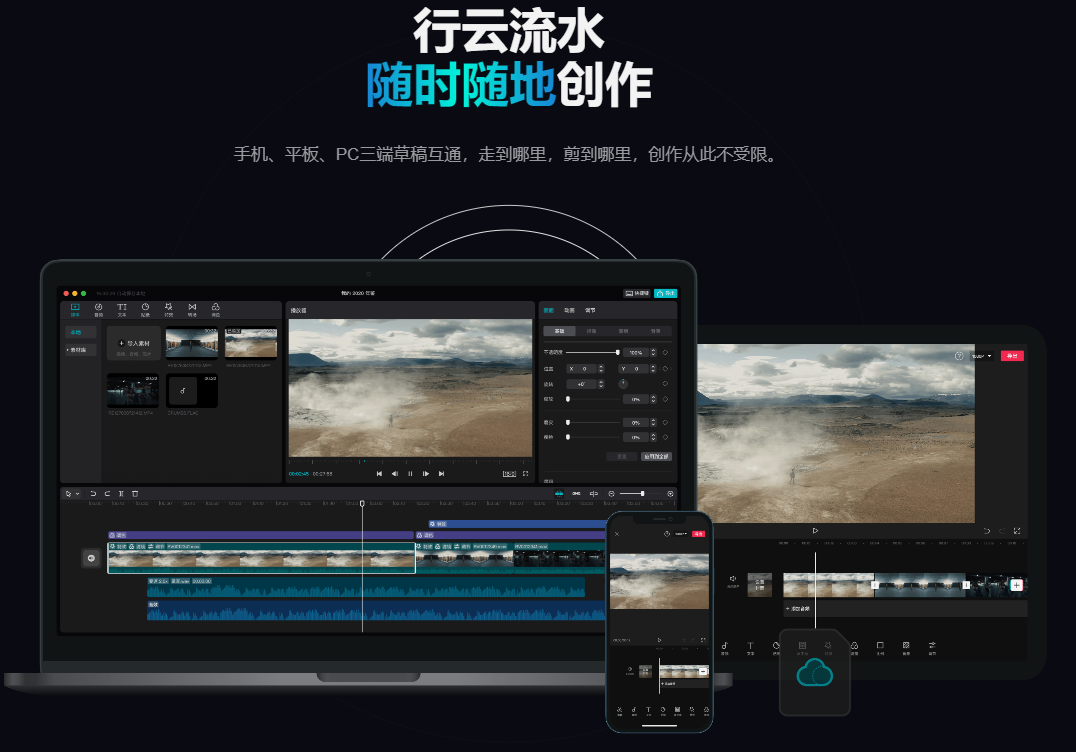
Task: Switch to 调节 tab in properties panel
Action: point(590,310)
